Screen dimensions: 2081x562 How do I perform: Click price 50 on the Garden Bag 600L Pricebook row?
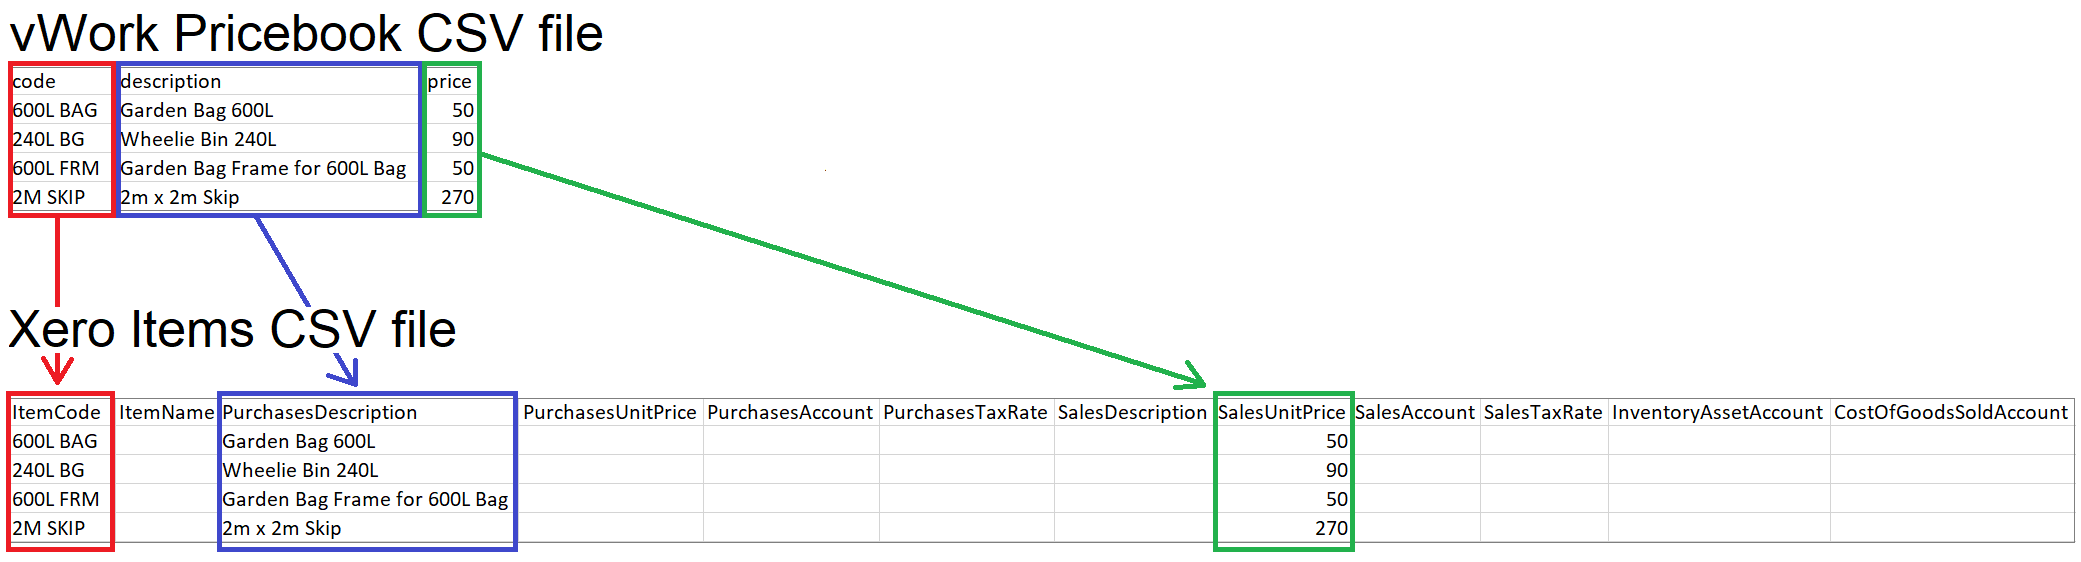point(463,110)
